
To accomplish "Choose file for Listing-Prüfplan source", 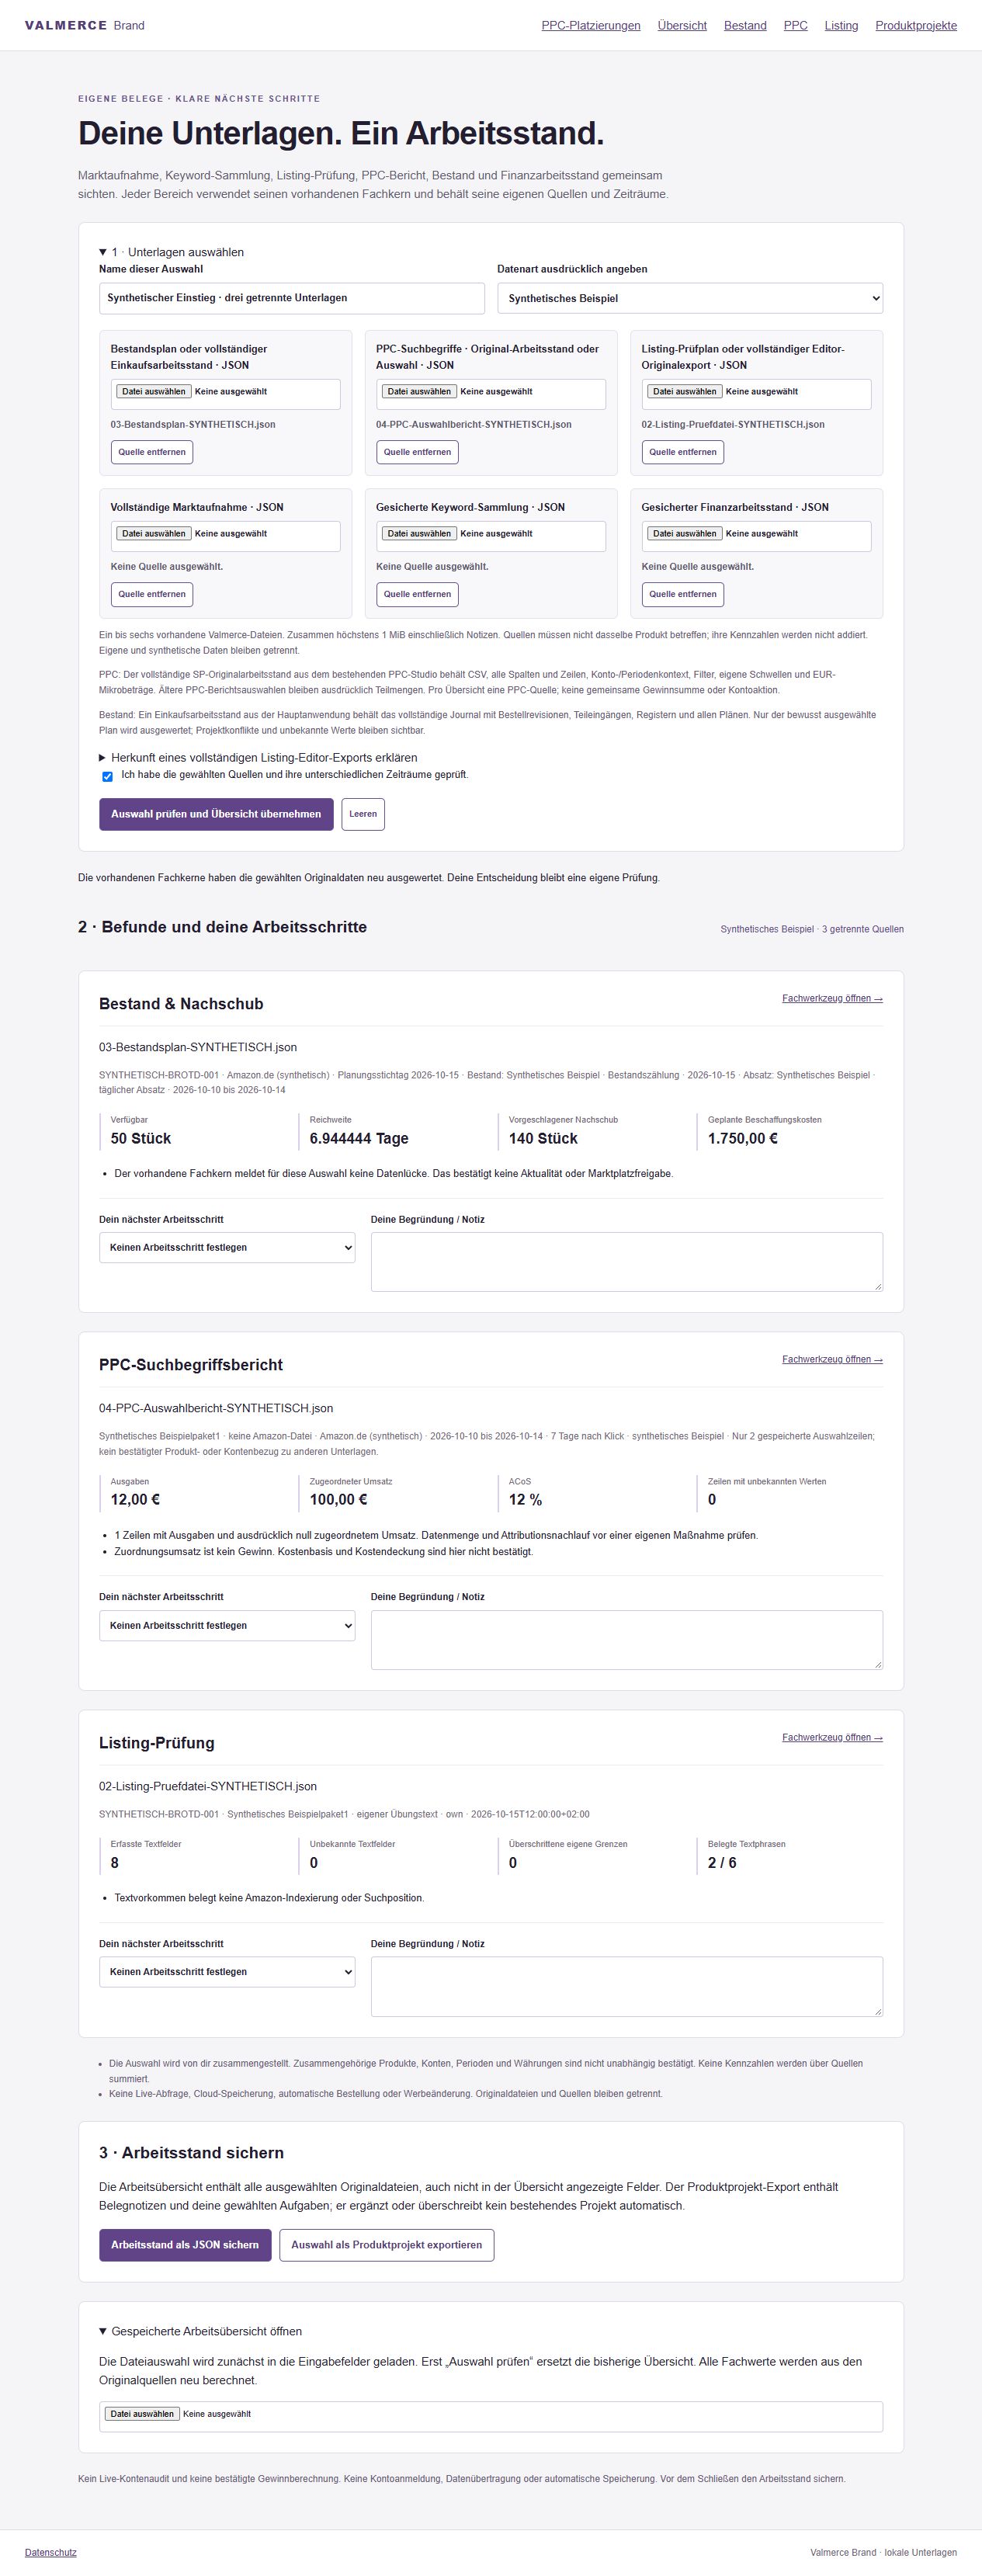I will 684,392.
